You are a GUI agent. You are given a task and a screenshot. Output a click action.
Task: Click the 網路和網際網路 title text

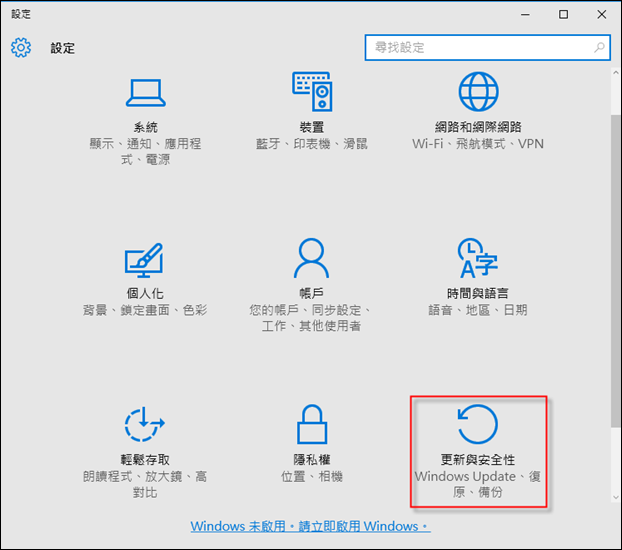[x=478, y=127]
